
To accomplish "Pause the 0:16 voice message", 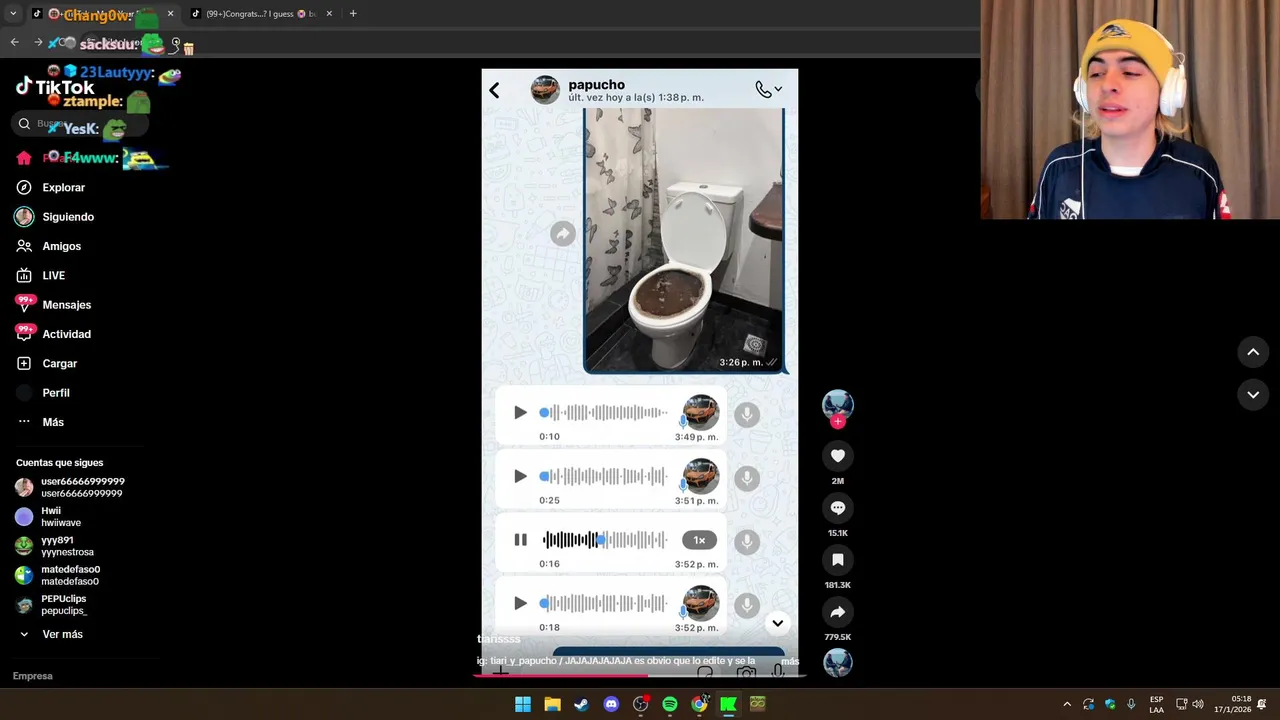I will [520, 540].
